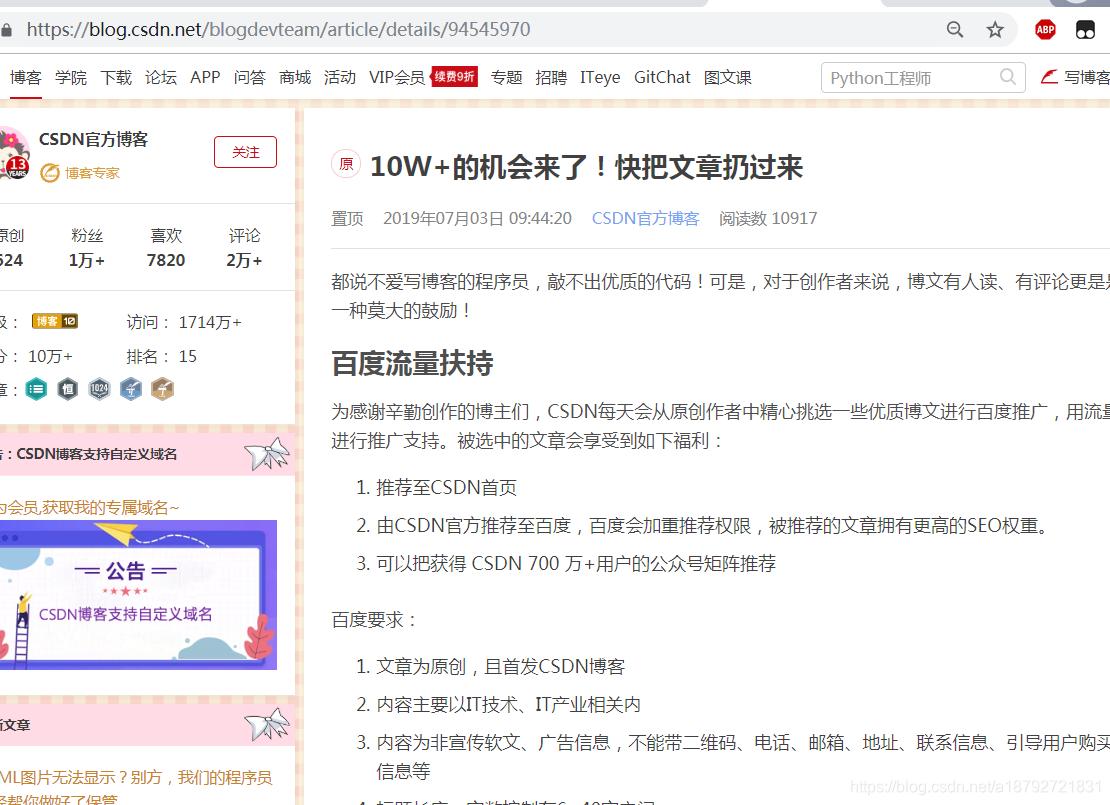The image size is (1110, 805).
Task: Open the 公告 custom domain banner image
Action: click(x=138, y=595)
